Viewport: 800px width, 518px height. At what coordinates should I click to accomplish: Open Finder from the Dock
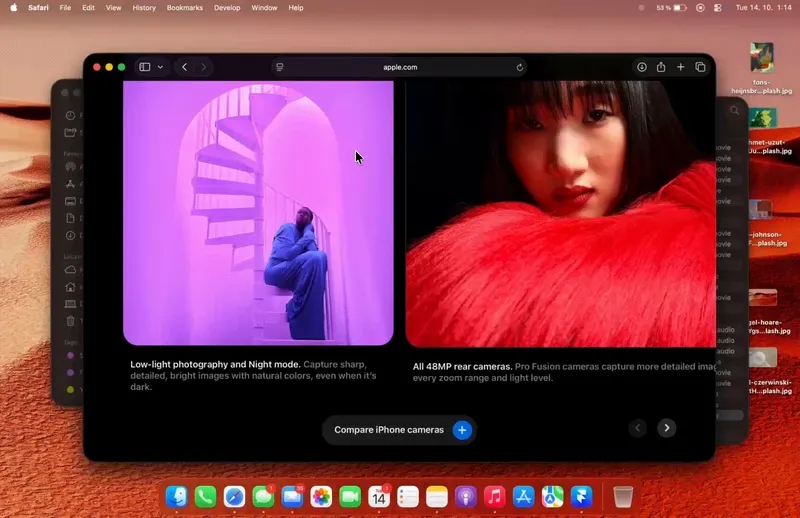(177, 497)
